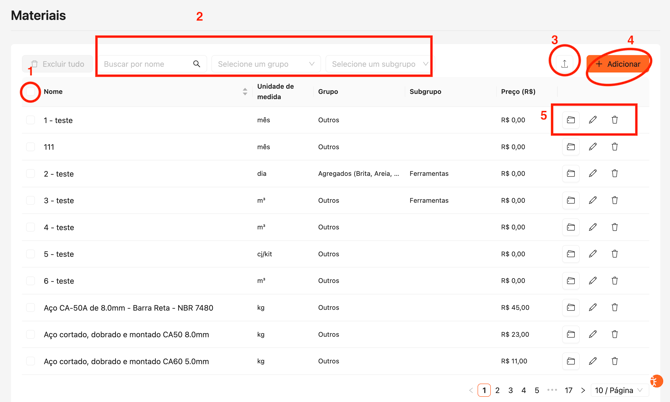The height and width of the screenshot is (402, 670).
Task: Delete the '2 - teste' material row
Action: coord(615,174)
